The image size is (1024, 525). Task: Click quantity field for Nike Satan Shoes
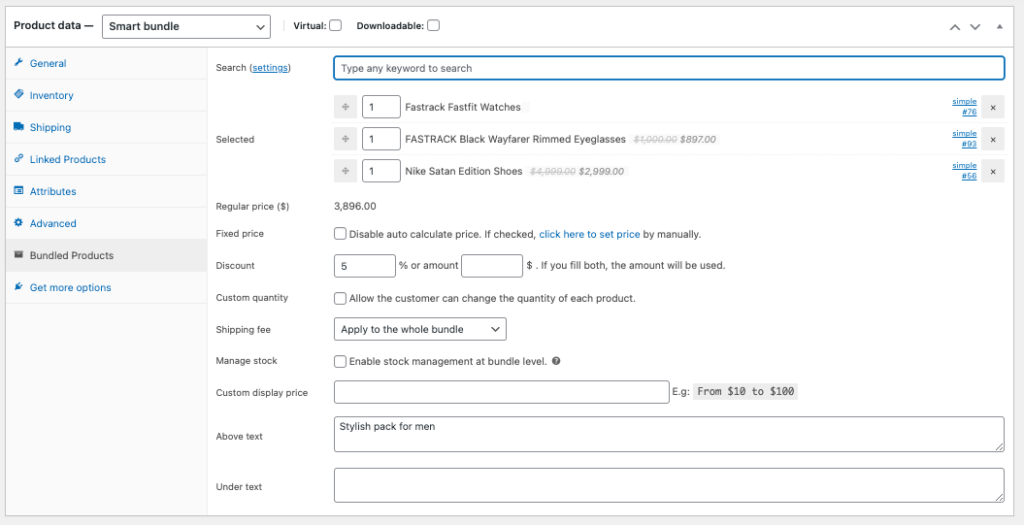click(381, 171)
